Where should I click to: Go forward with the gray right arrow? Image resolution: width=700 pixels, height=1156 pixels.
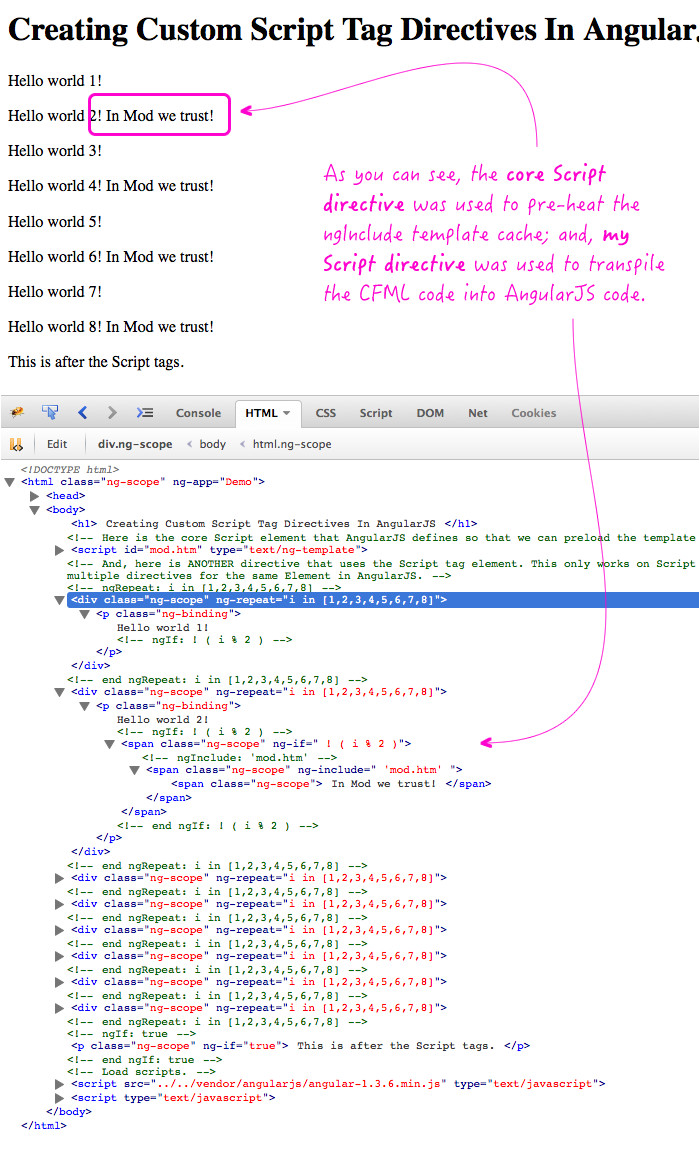112,412
